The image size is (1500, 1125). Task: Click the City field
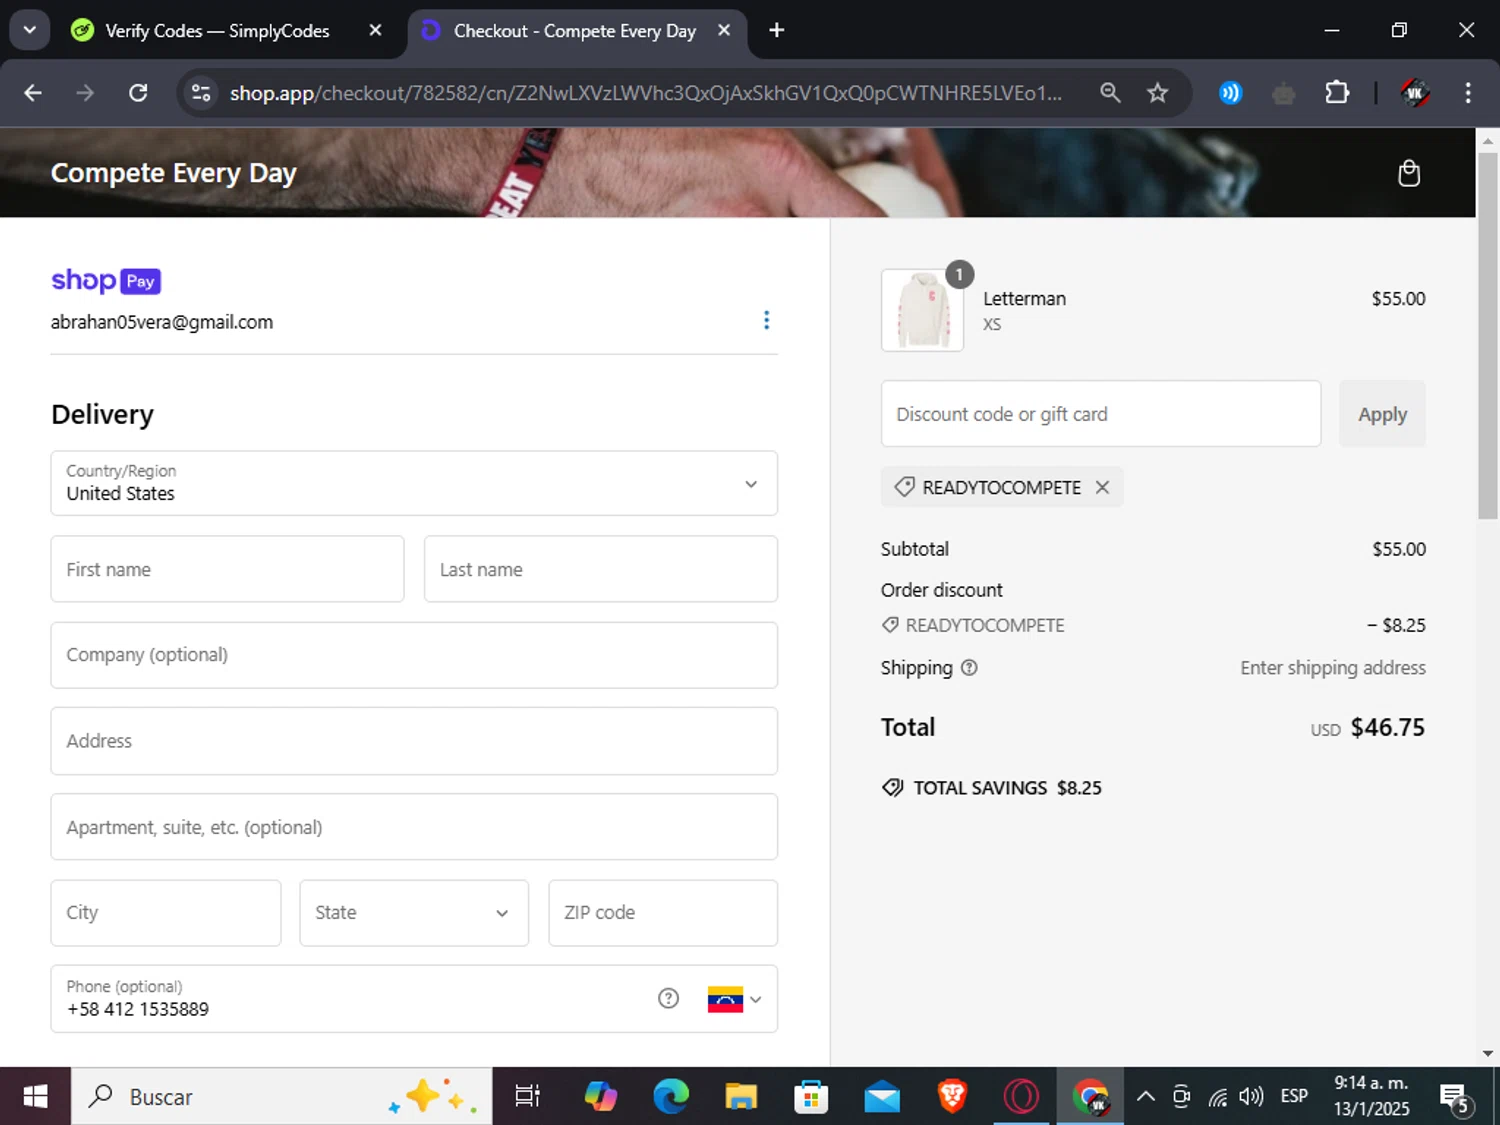[166, 912]
